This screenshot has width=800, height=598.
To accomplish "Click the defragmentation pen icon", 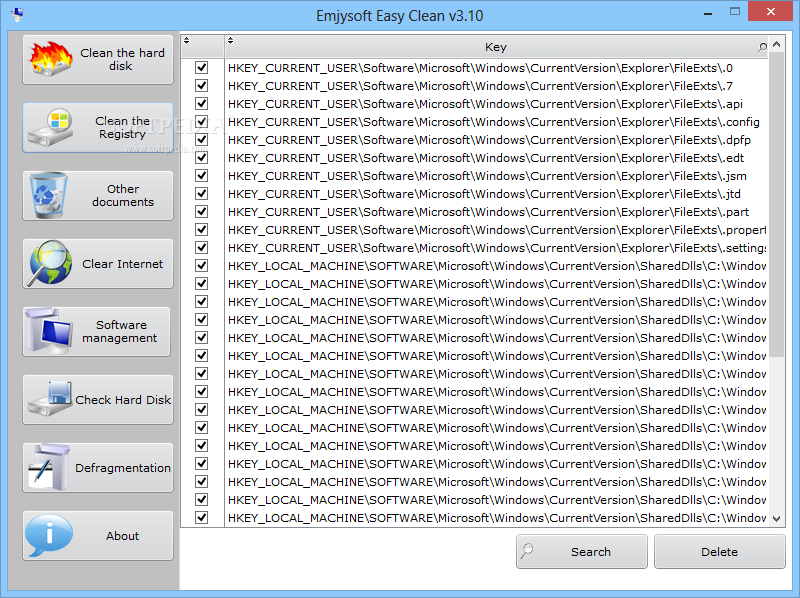I will [x=49, y=467].
